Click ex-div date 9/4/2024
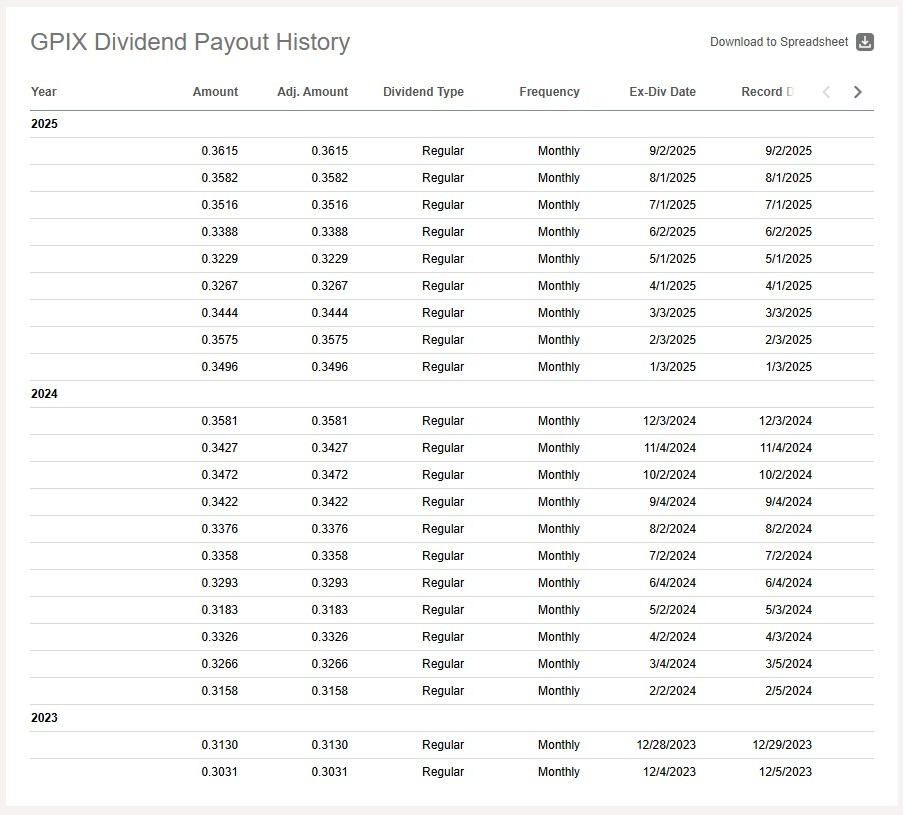The width and height of the screenshot is (903, 815). 672,502
